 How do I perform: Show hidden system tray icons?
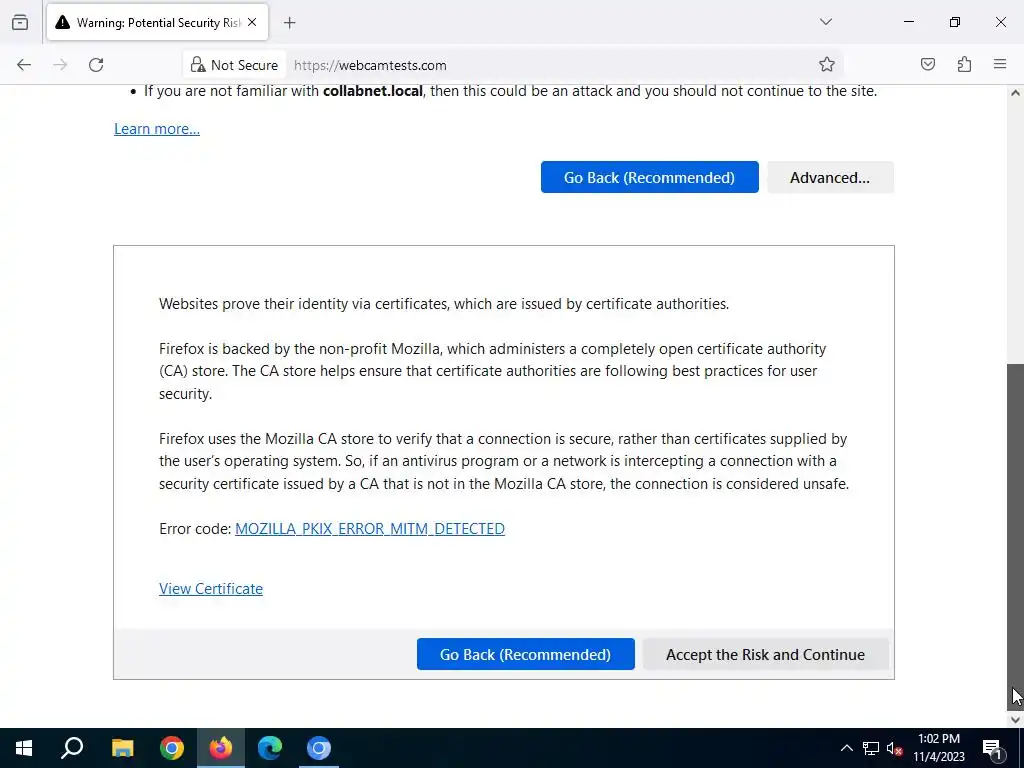[x=846, y=748]
